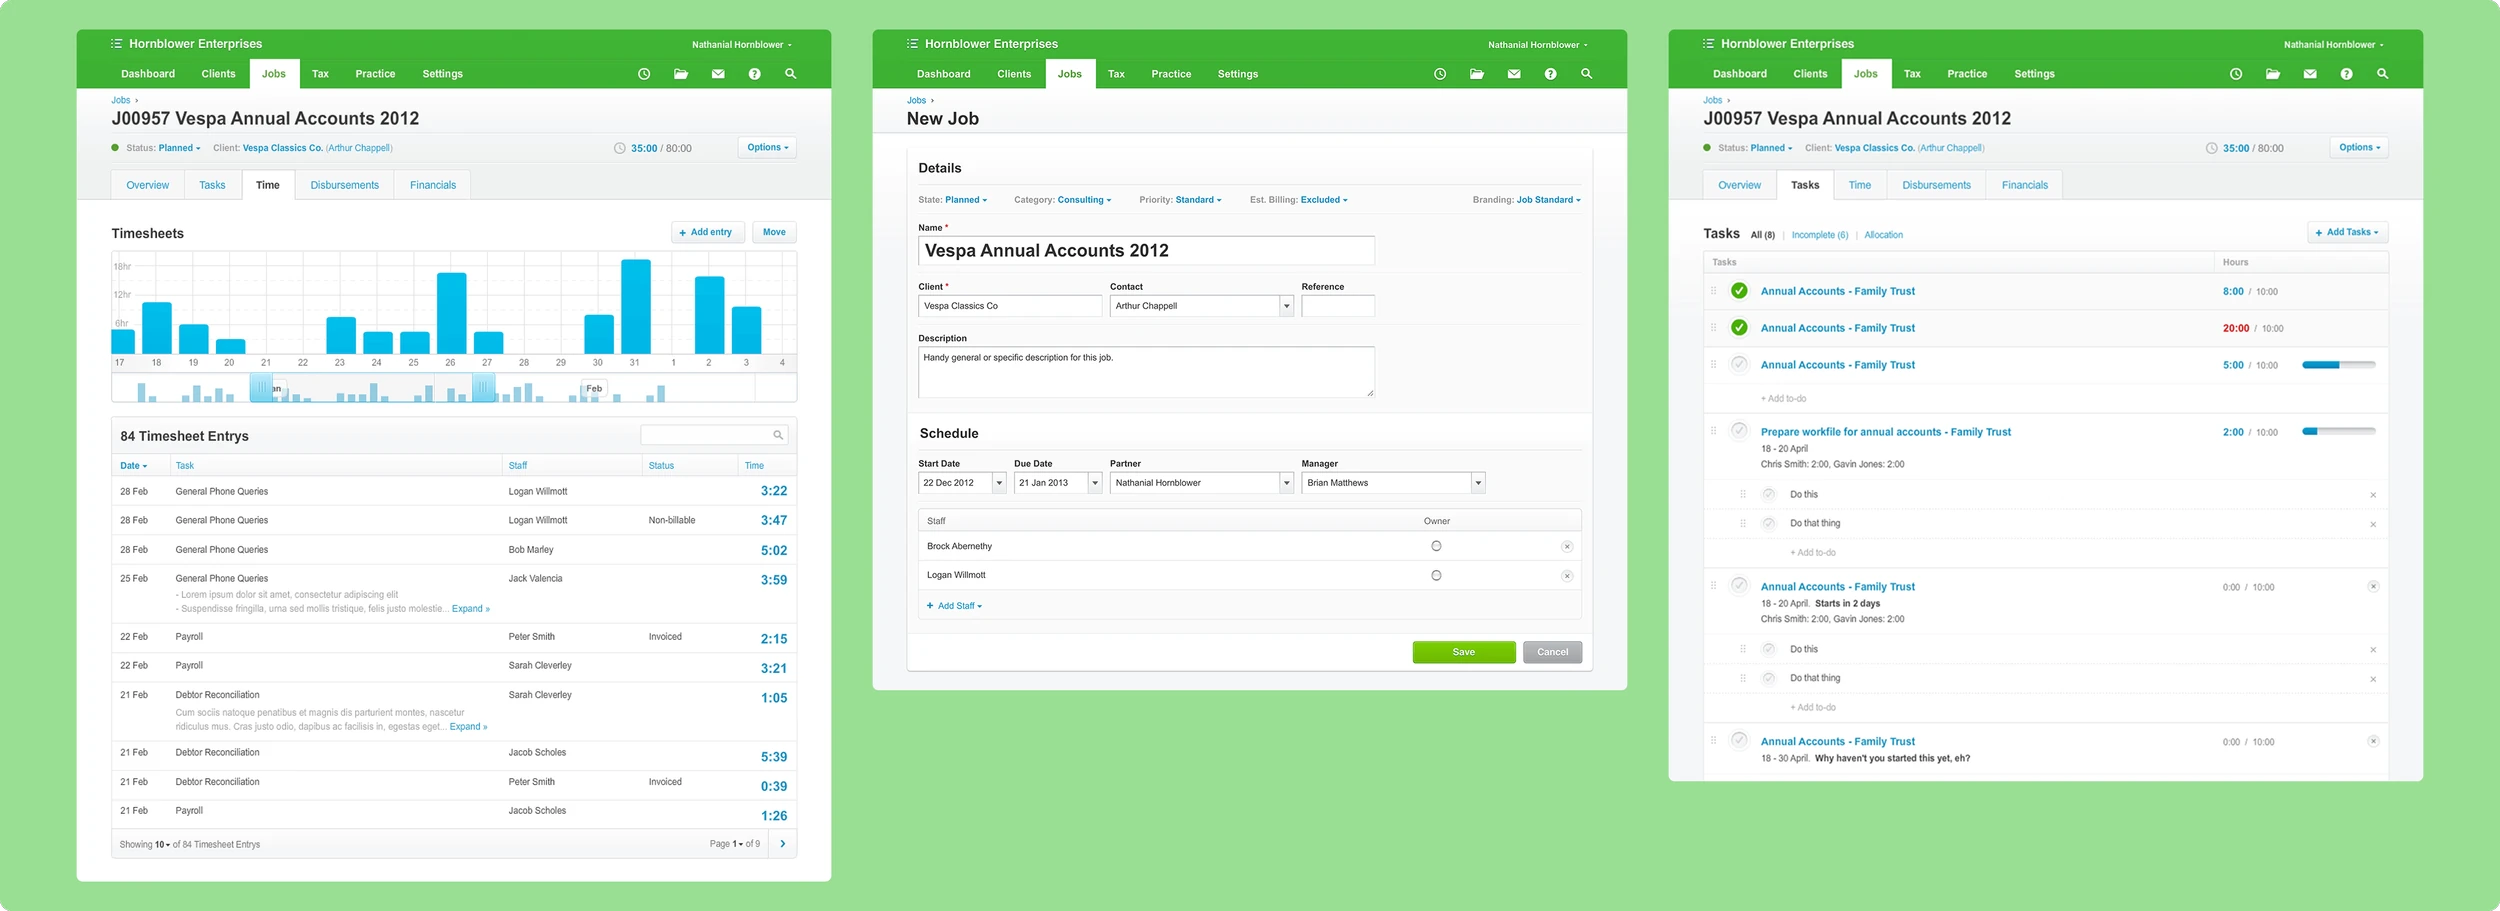Open Clients menu in middle New Job window
This screenshot has width=2500, height=911.
(x=1014, y=74)
